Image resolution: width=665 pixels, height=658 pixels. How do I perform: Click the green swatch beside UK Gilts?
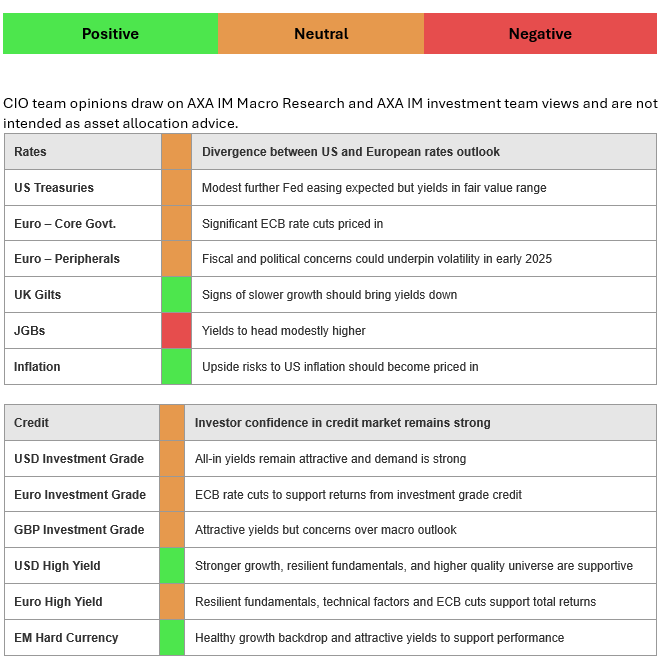(176, 295)
